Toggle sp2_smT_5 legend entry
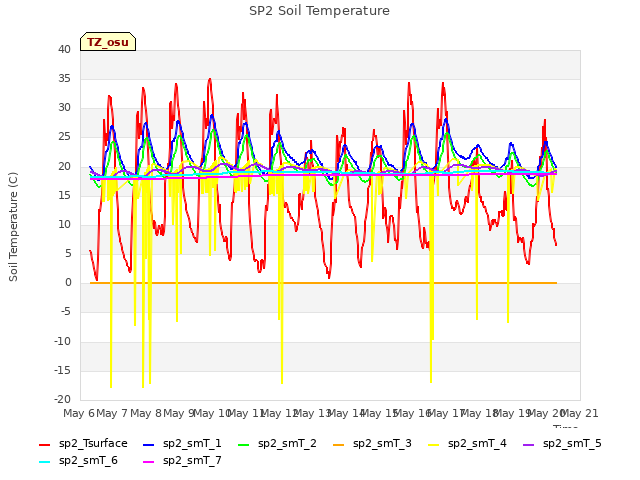The image size is (640, 480). [562, 444]
